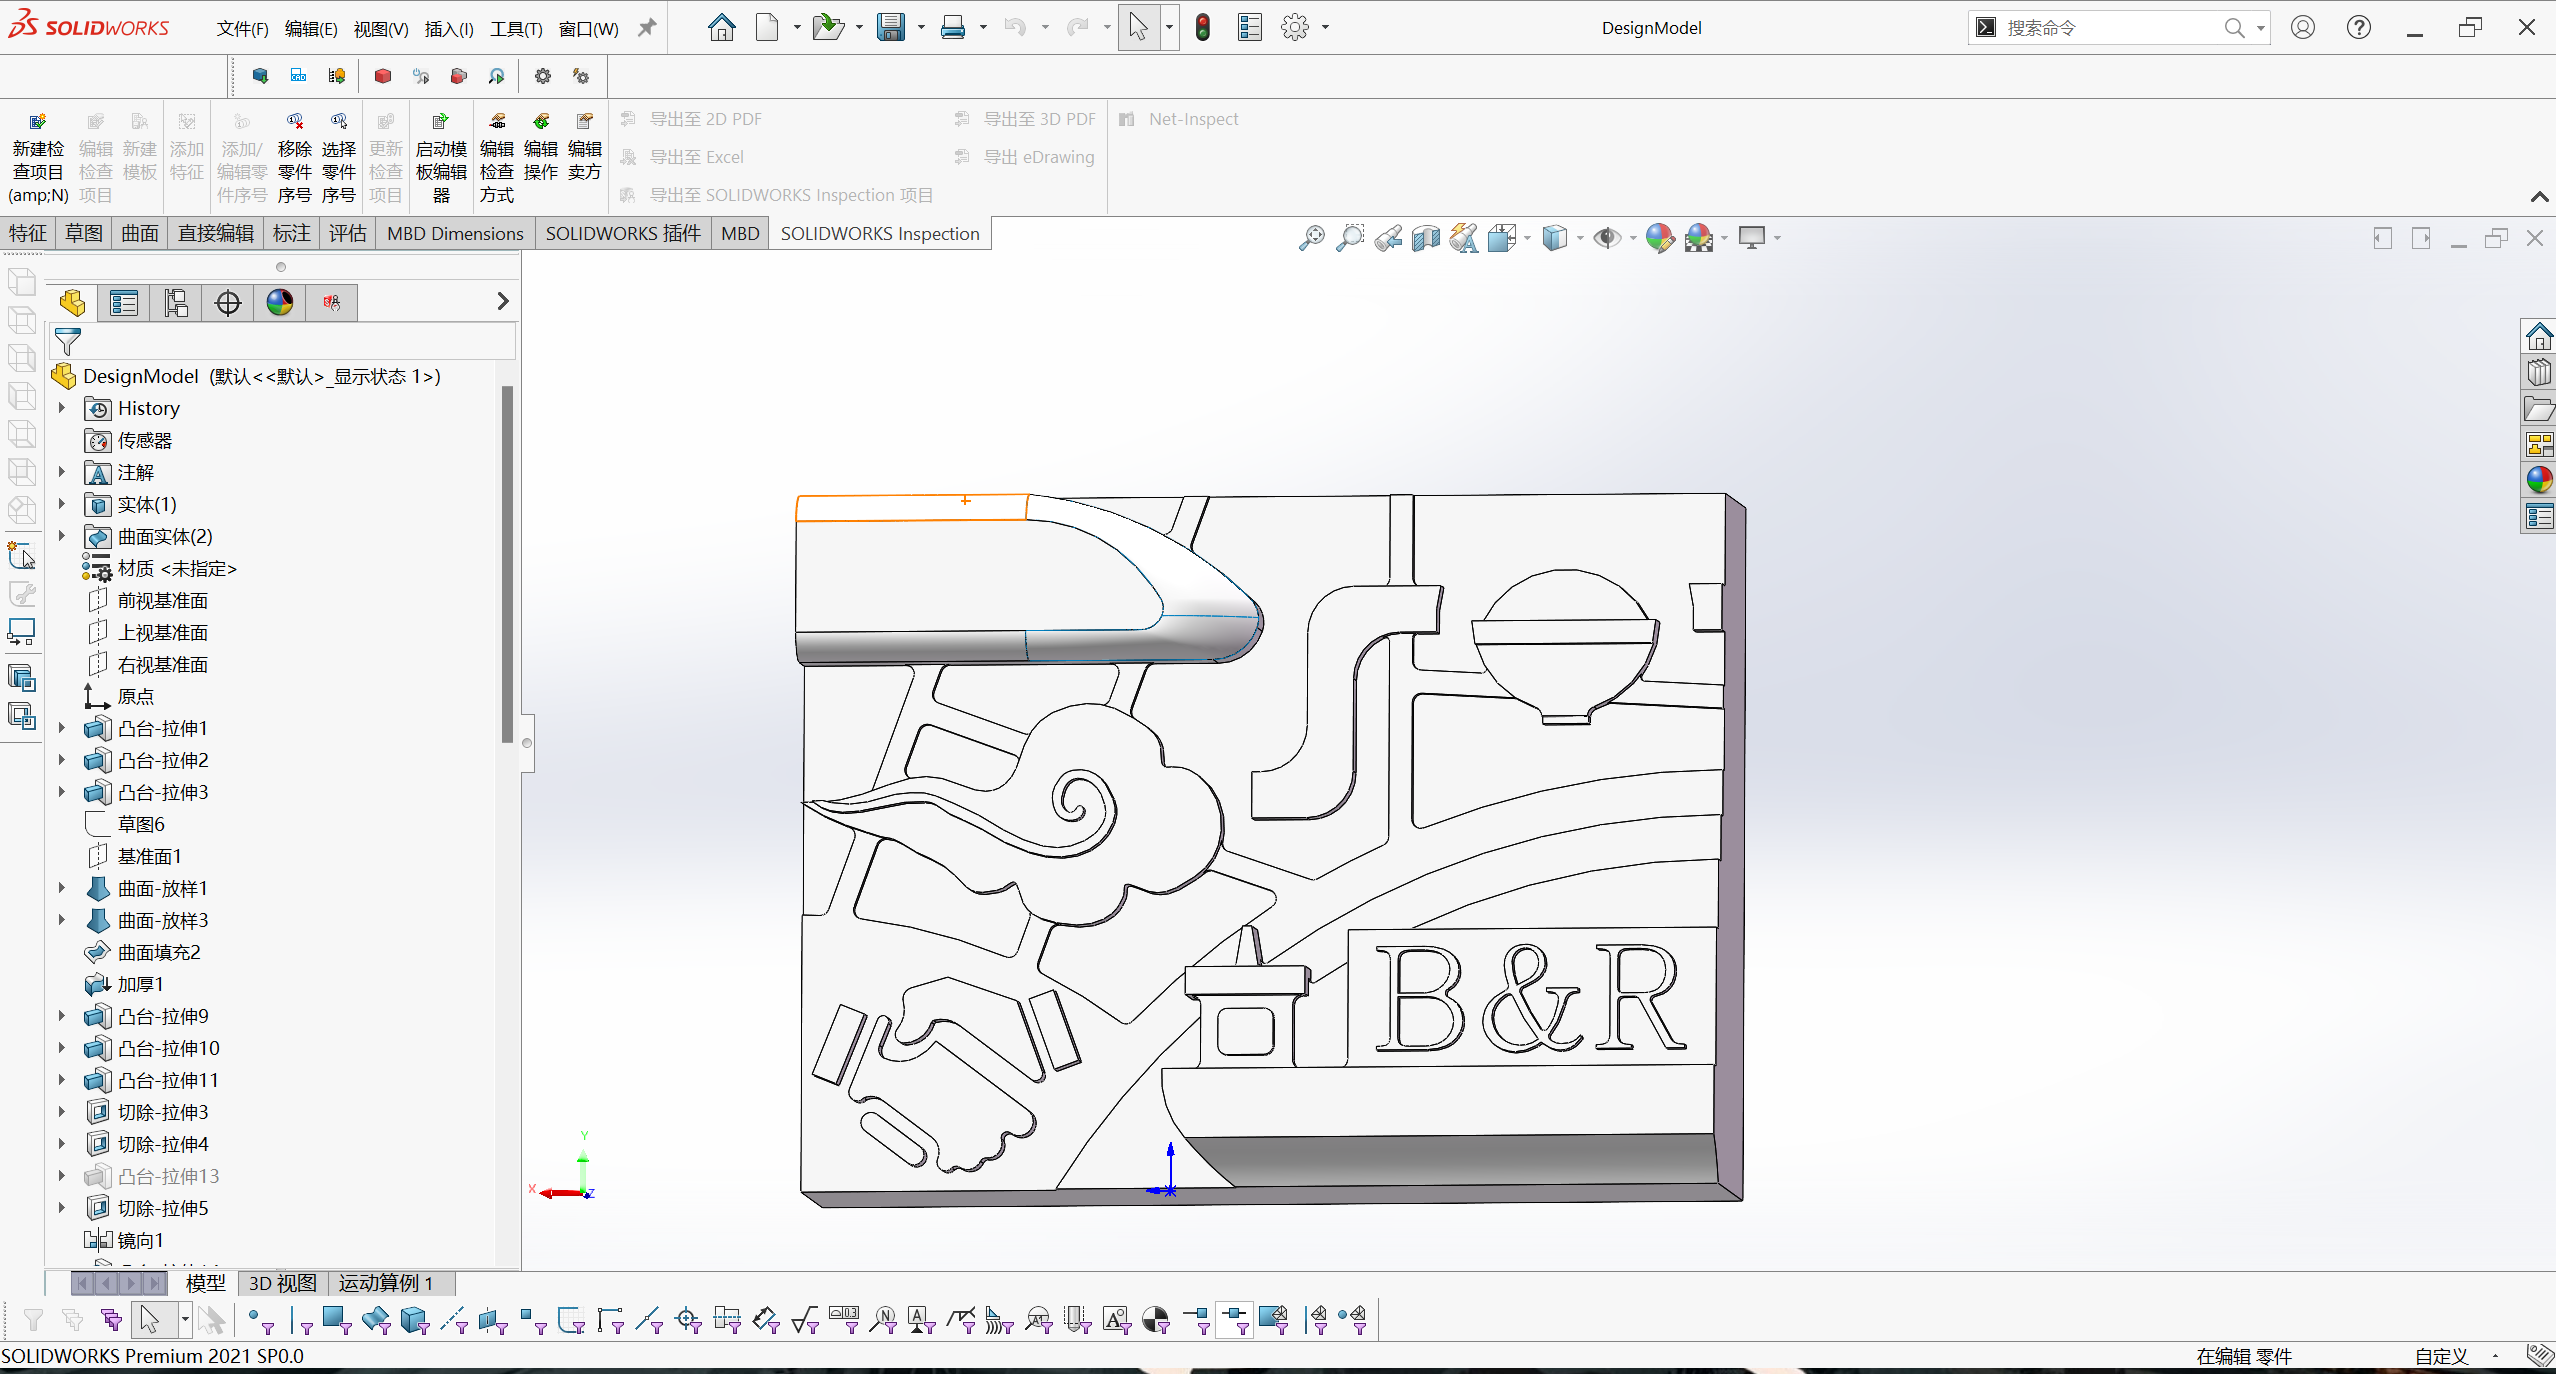The width and height of the screenshot is (2556, 1374).
Task: Click the Open file icon
Action: click(x=828, y=27)
